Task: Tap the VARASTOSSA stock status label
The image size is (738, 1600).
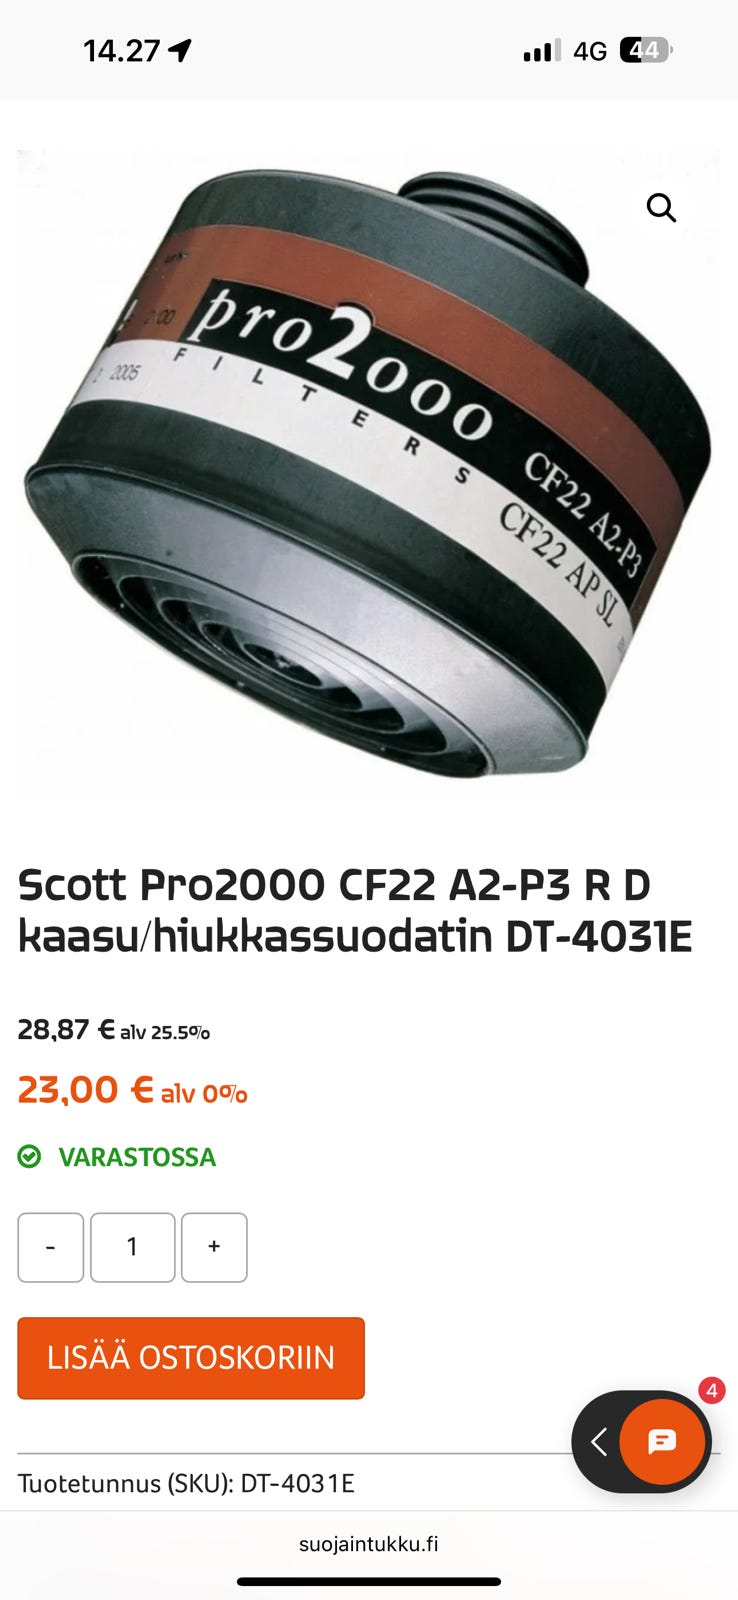Action: click(137, 1157)
